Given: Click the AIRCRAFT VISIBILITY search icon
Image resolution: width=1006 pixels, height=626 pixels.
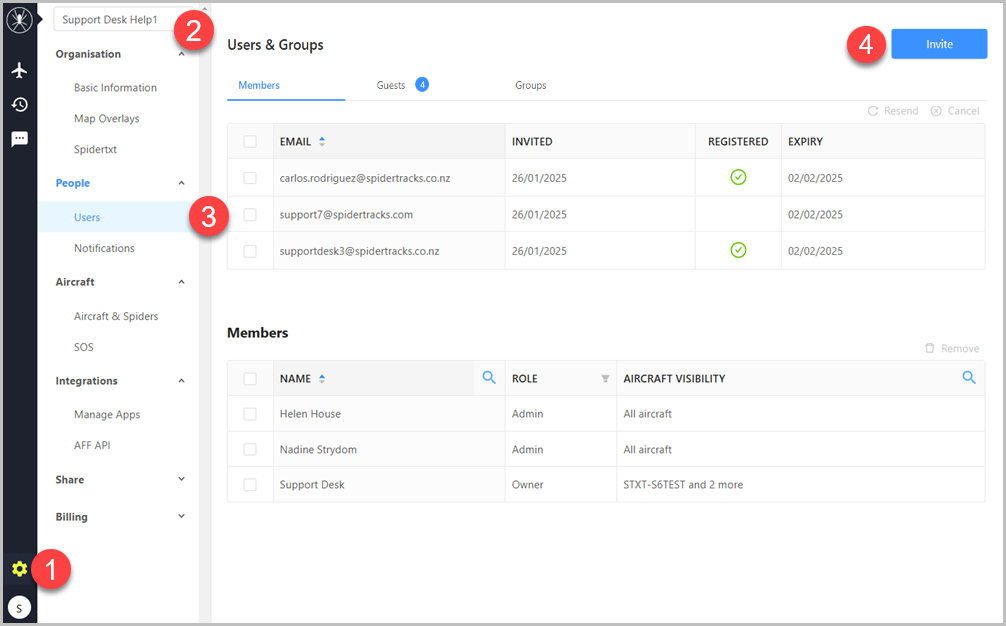Looking at the screenshot, I should coord(968,378).
